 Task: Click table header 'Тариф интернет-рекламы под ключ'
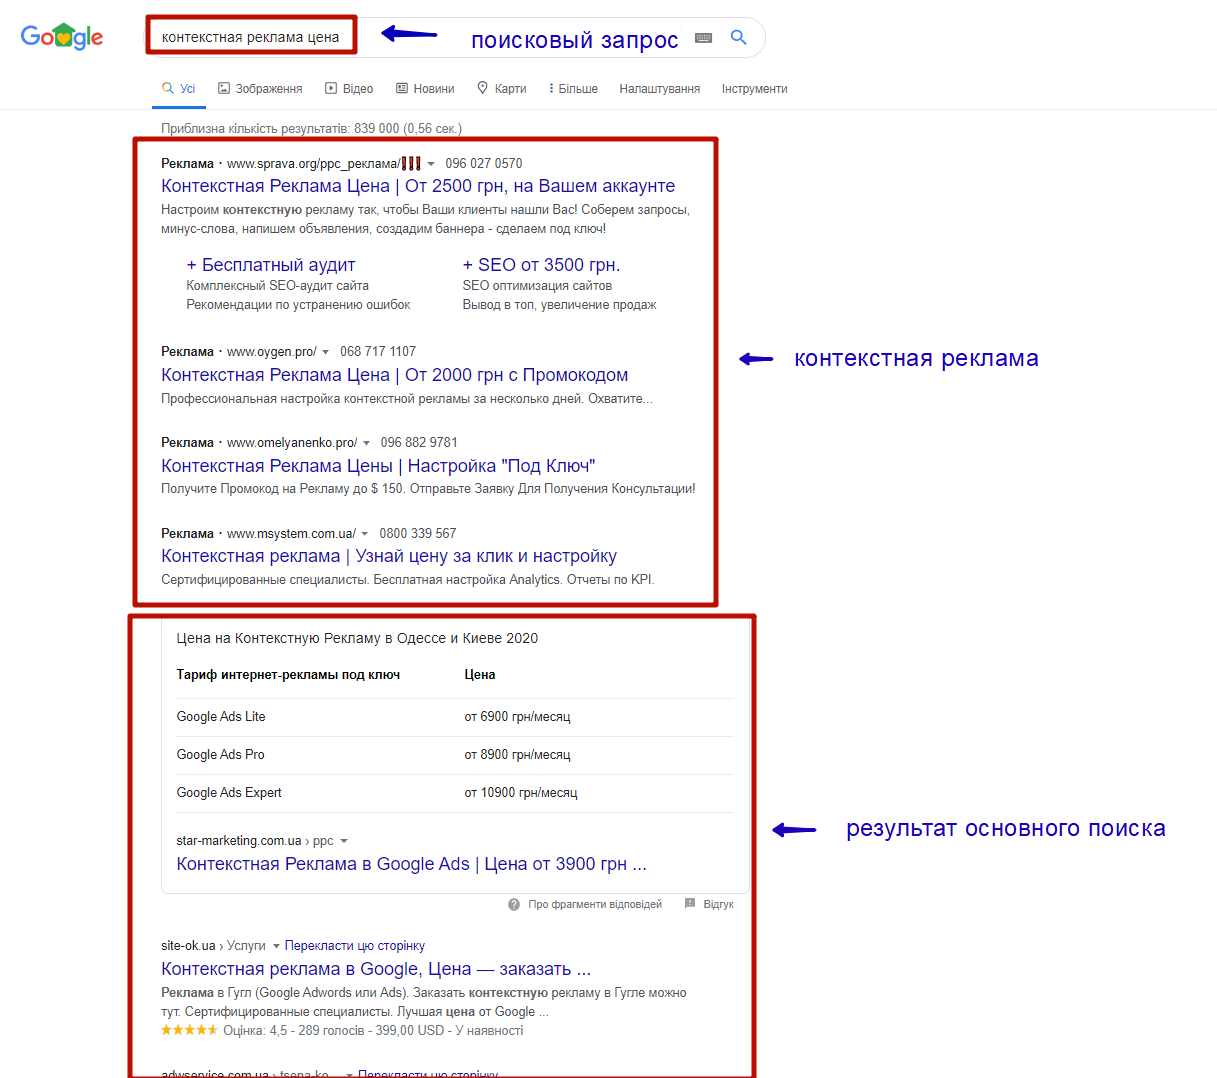[x=288, y=675]
